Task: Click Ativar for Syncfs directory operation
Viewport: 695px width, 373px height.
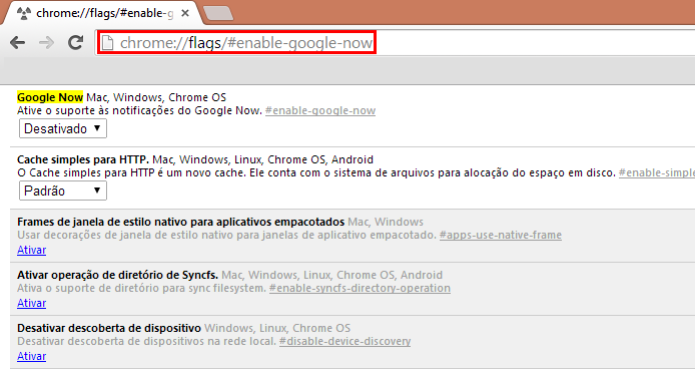Action: pyautogui.click(x=31, y=303)
